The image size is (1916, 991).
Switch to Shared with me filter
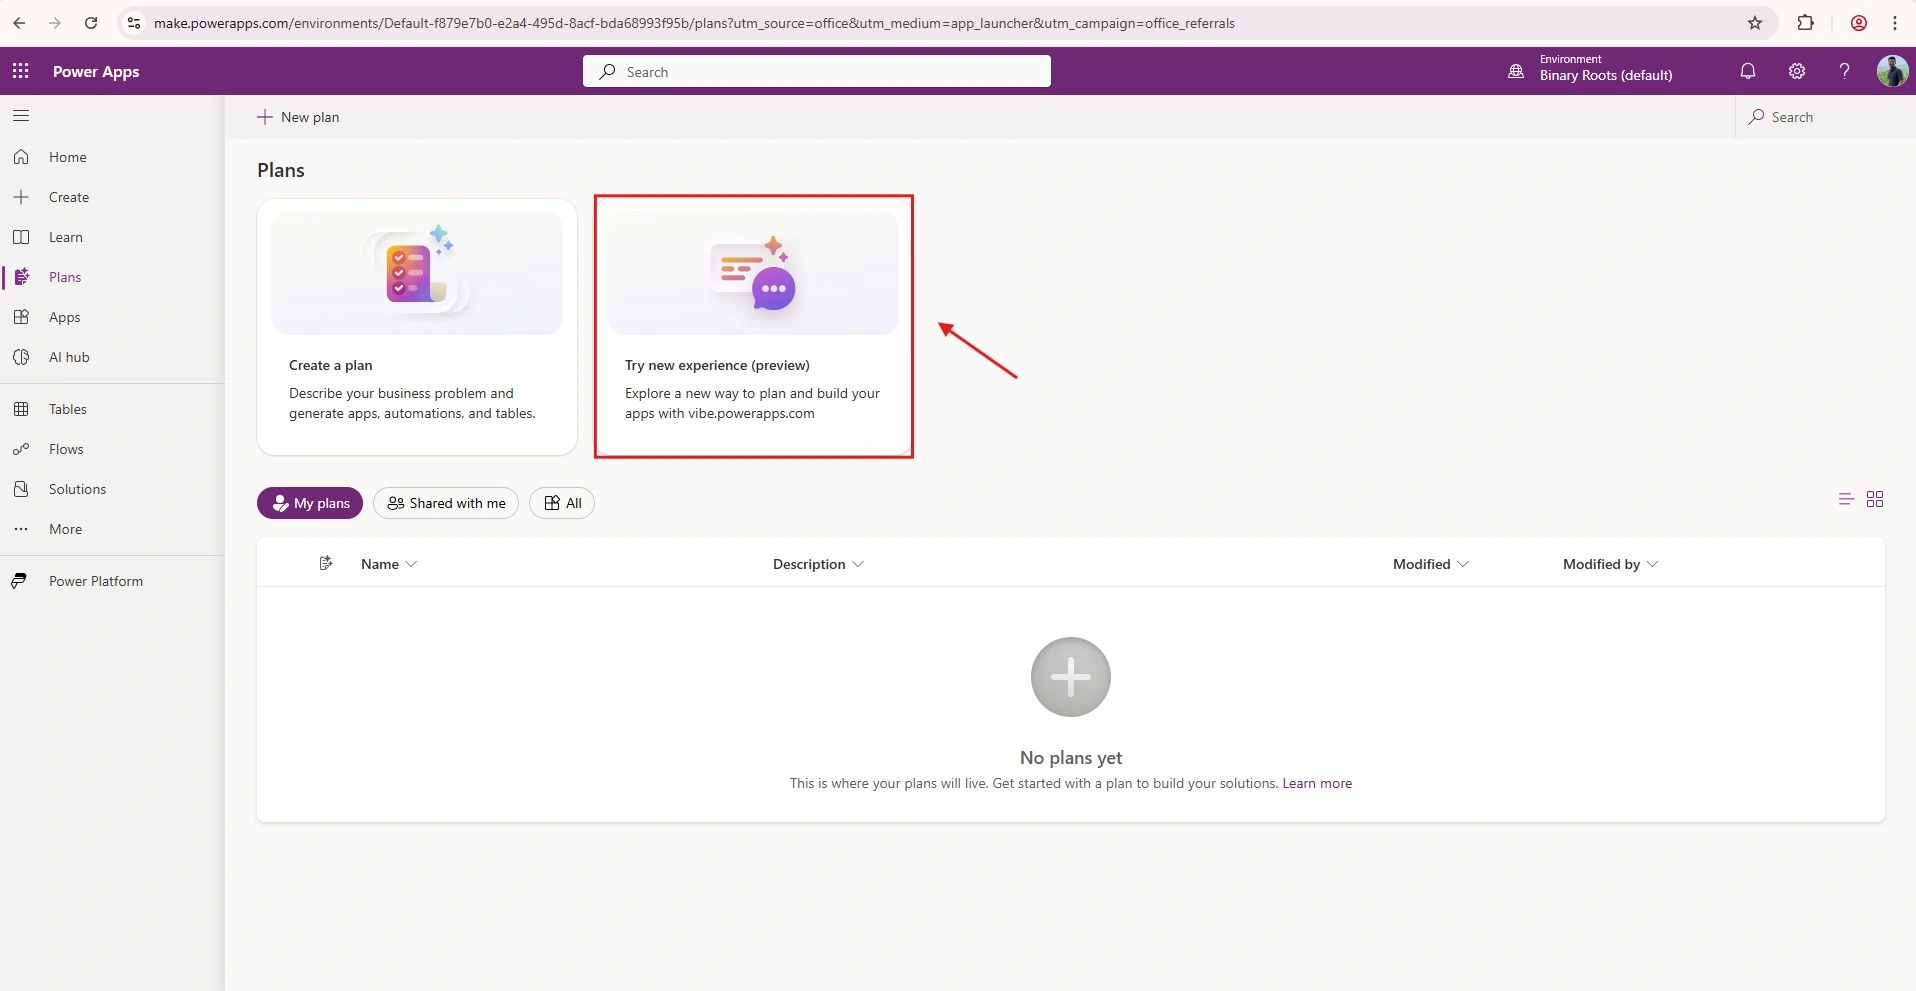[x=446, y=503]
